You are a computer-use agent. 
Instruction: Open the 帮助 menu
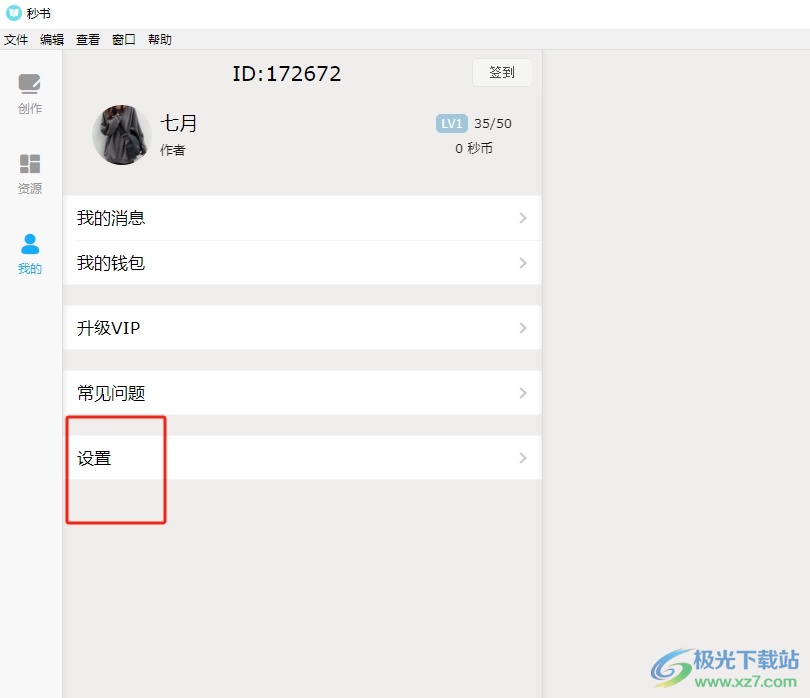[160, 40]
